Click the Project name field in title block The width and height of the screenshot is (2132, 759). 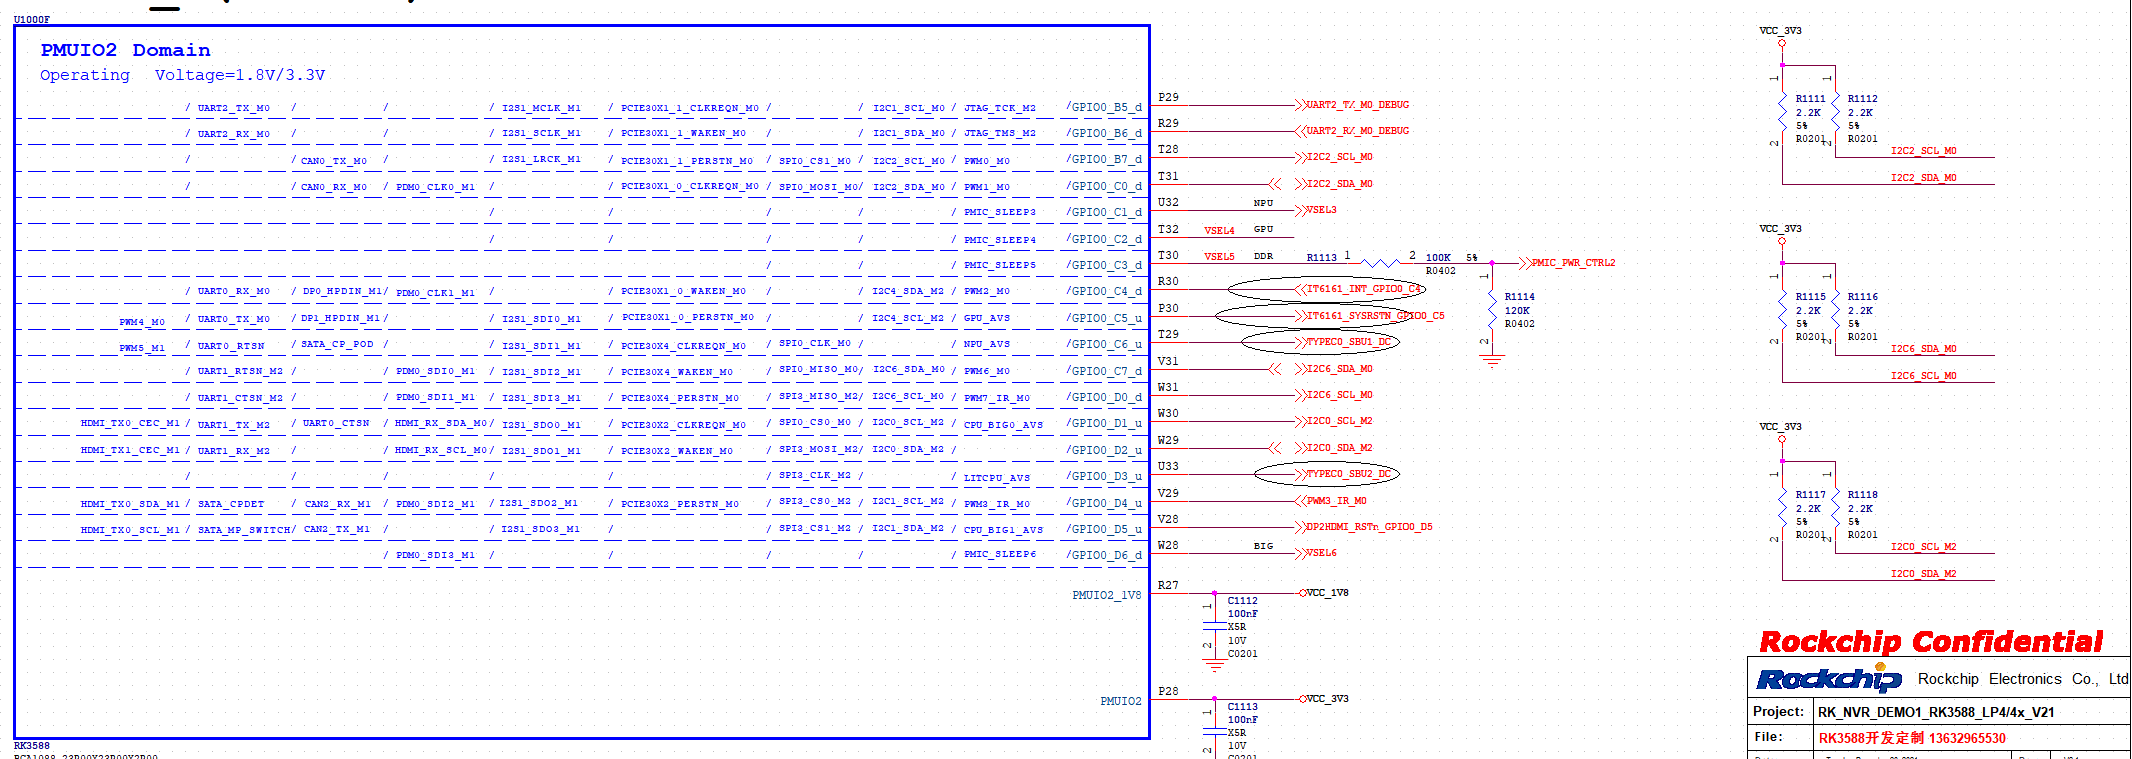tap(1935, 712)
